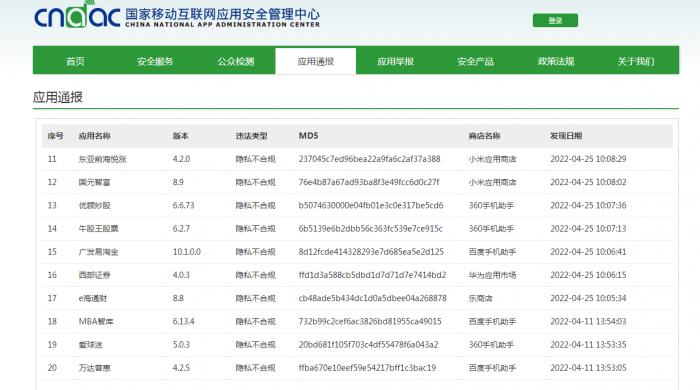Viewport: 700px width, 390px height.
Task: Click row 20 date 2022-04-11 13:53:05
Action: 588,368
